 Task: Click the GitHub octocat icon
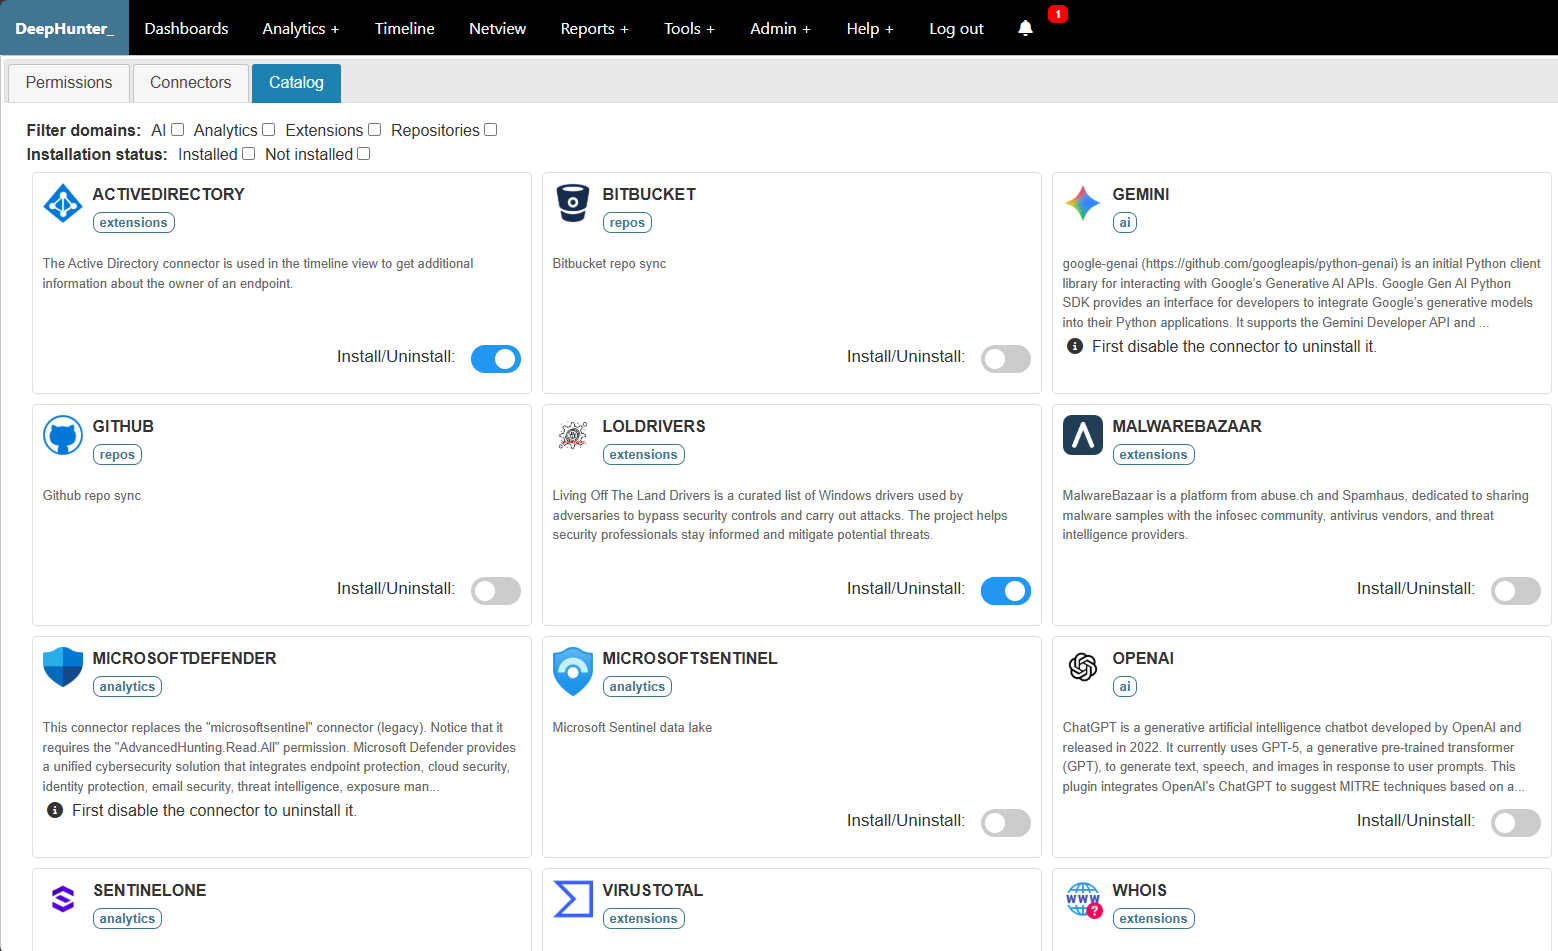pos(63,435)
